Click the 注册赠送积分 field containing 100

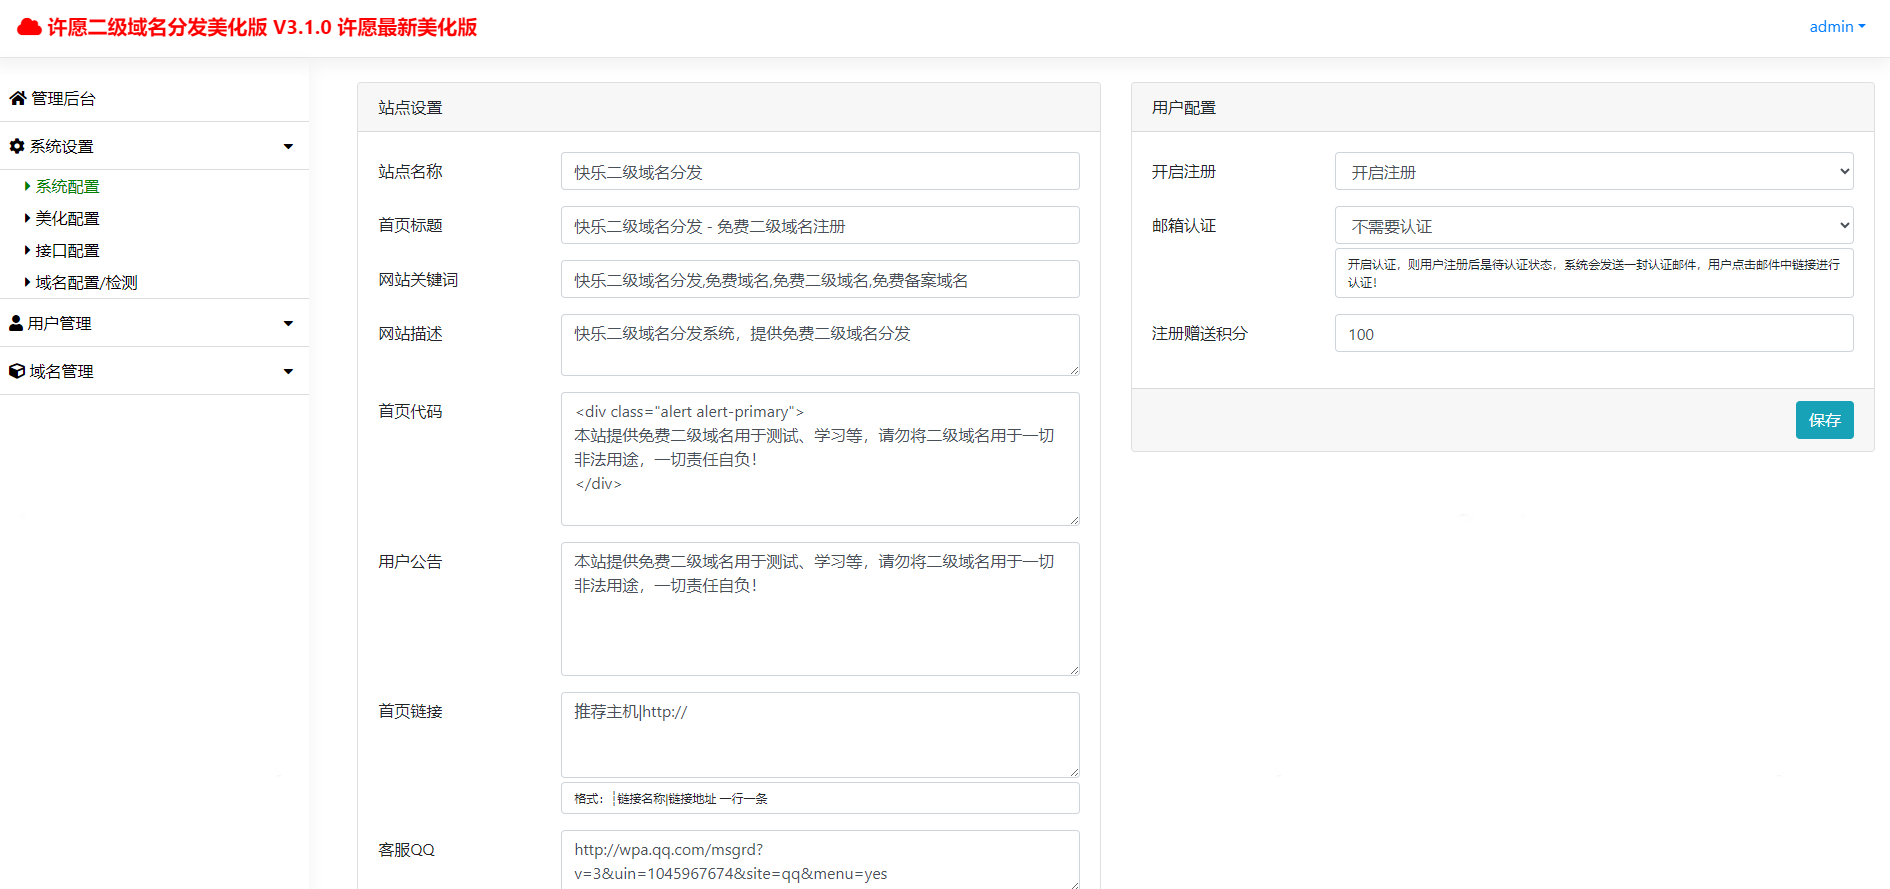pos(1594,333)
